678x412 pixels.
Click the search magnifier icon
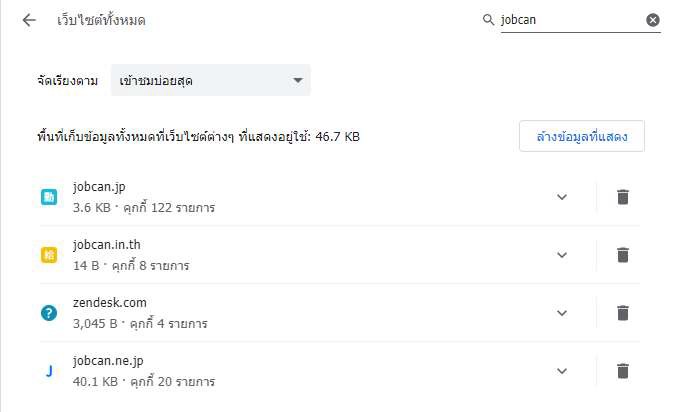[488, 20]
